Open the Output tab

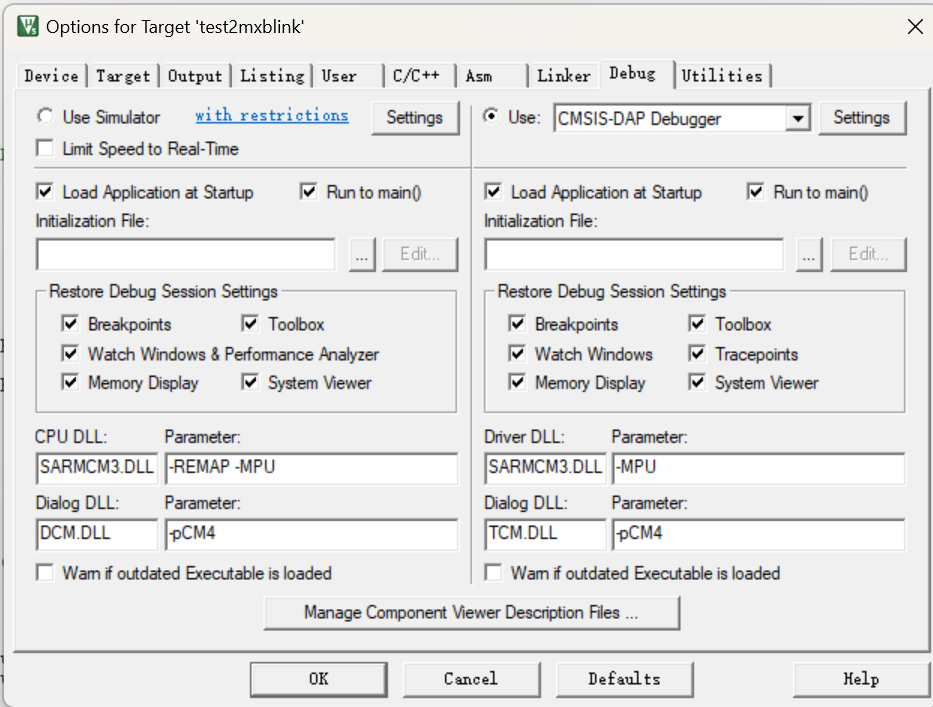[195, 76]
